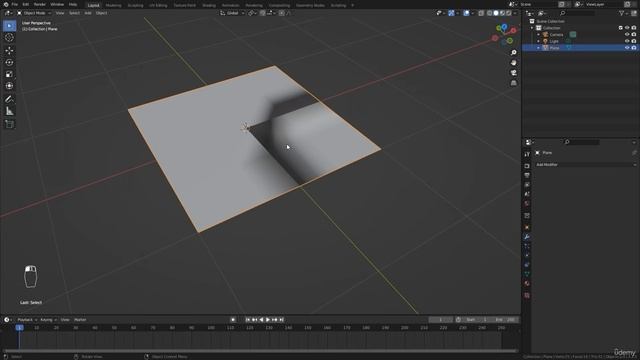Play the animation forward

coord(268,320)
